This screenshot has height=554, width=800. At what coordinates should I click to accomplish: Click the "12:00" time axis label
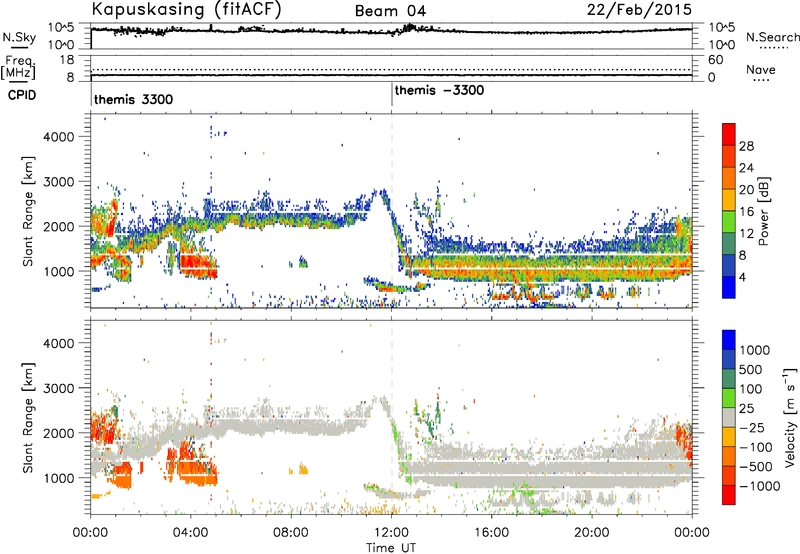pos(391,533)
